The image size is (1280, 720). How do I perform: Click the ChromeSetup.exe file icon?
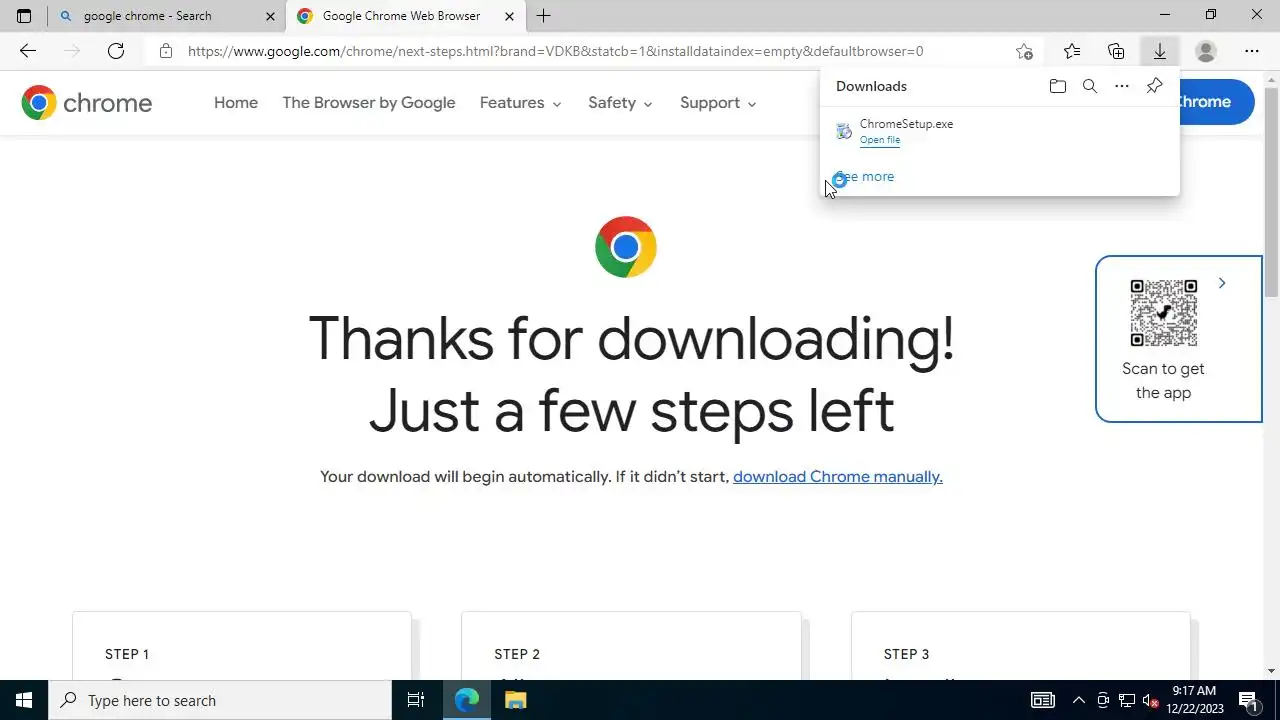pyautogui.click(x=844, y=131)
